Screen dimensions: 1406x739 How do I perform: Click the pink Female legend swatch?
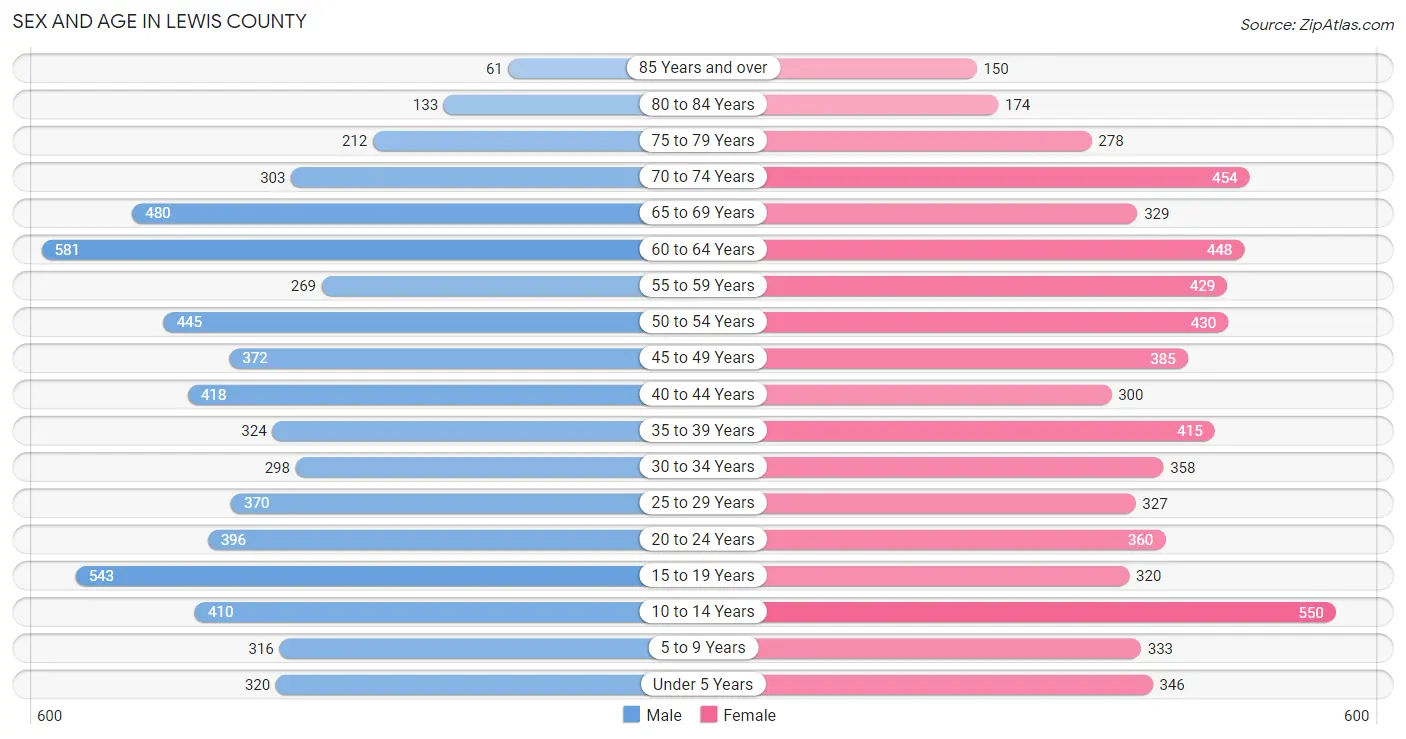click(x=709, y=715)
